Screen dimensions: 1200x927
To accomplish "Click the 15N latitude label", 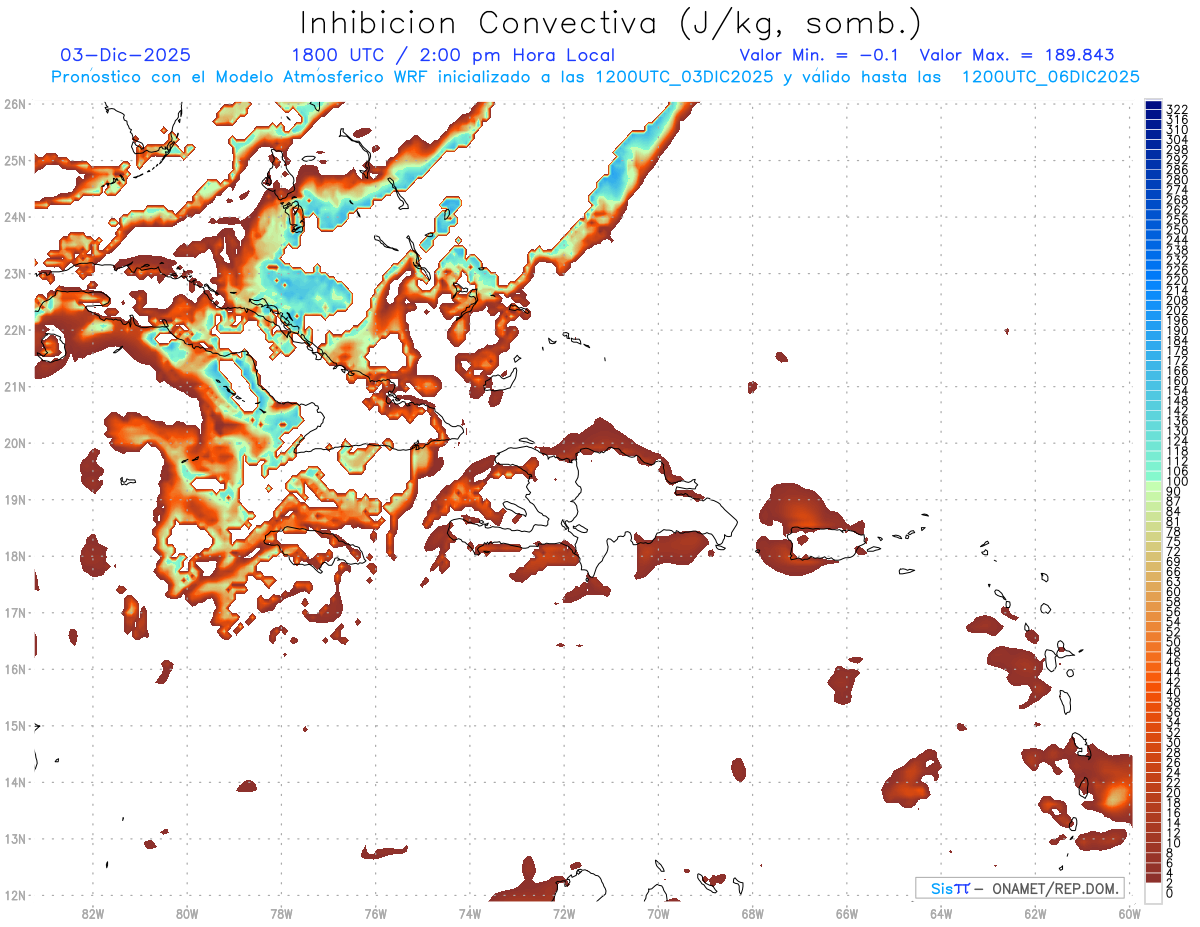I will (x=15, y=725).
